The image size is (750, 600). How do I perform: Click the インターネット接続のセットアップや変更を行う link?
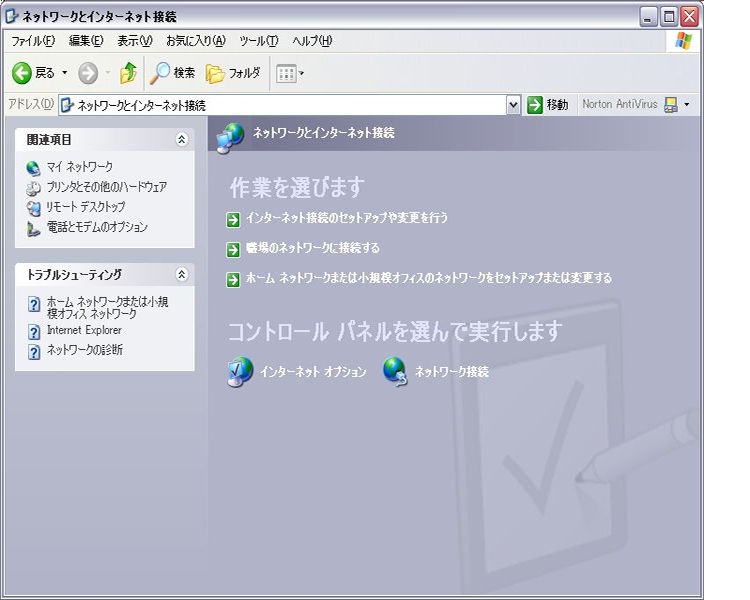click(347, 218)
